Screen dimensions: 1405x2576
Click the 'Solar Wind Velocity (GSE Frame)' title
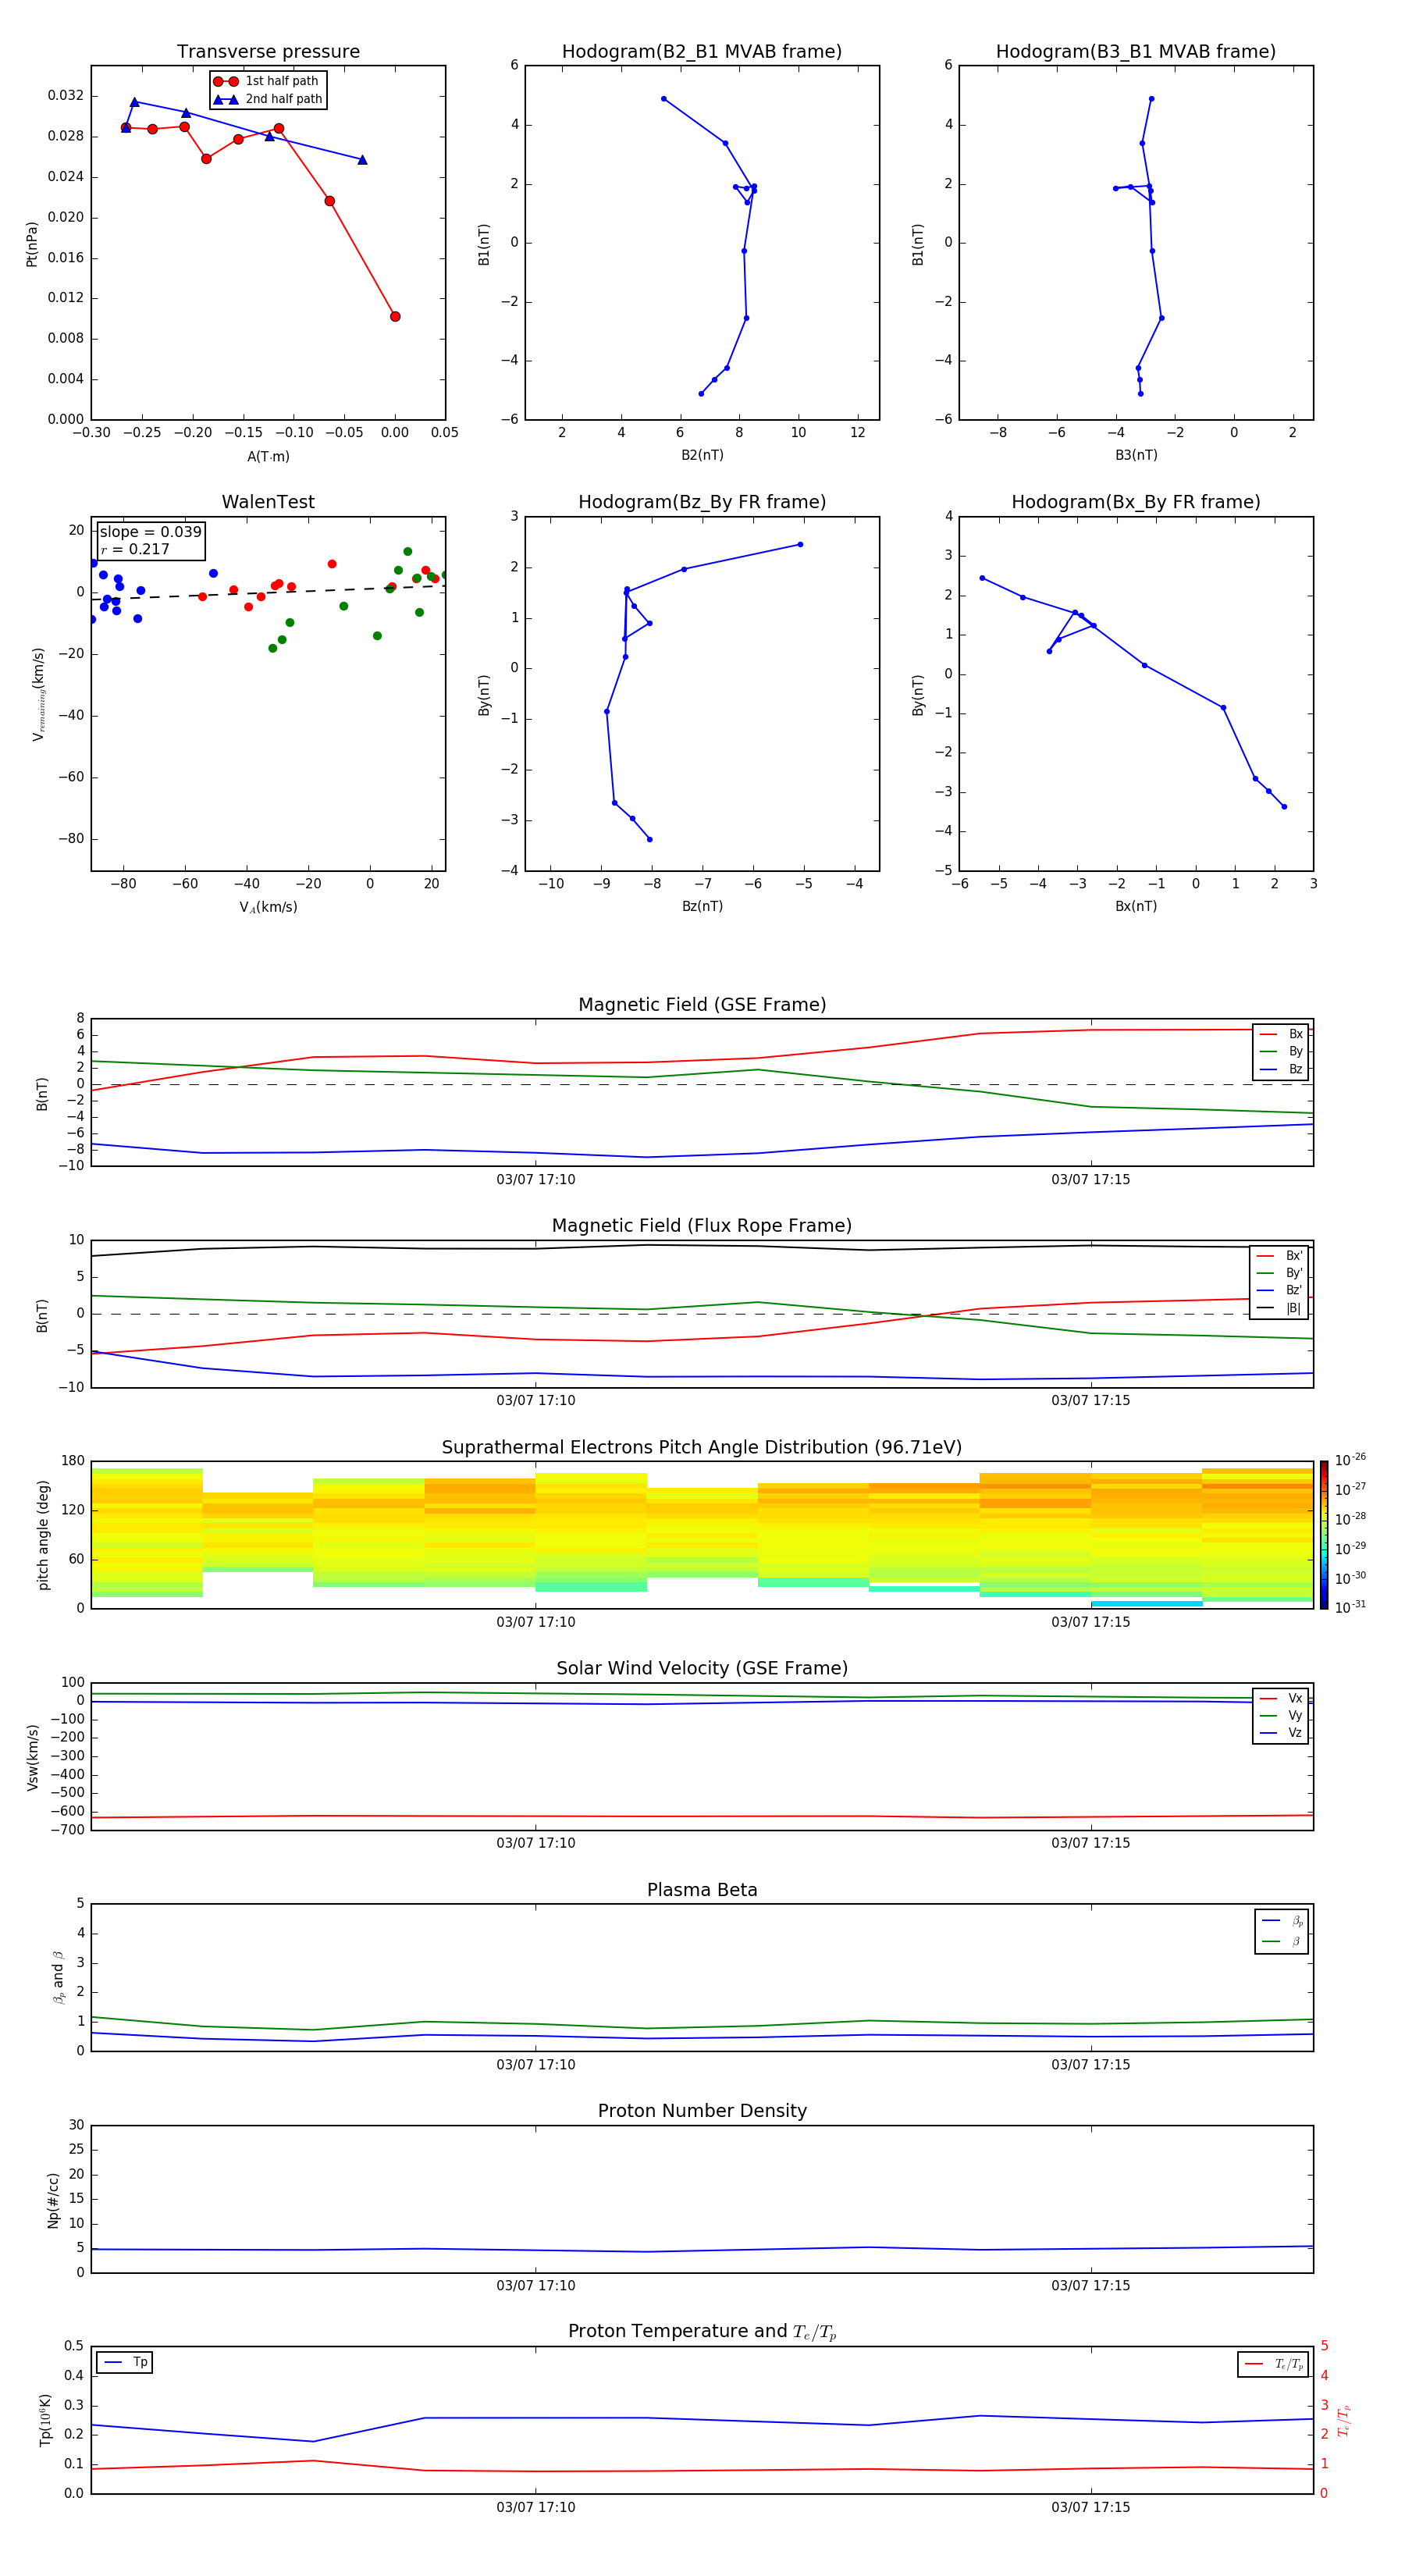[x=702, y=1668]
